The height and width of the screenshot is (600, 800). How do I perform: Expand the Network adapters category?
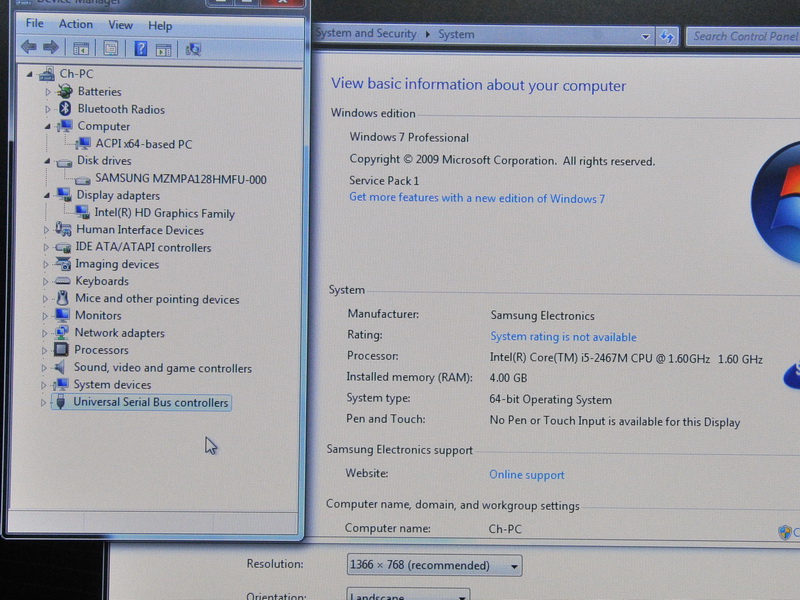pyautogui.click(x=44, y=333)
